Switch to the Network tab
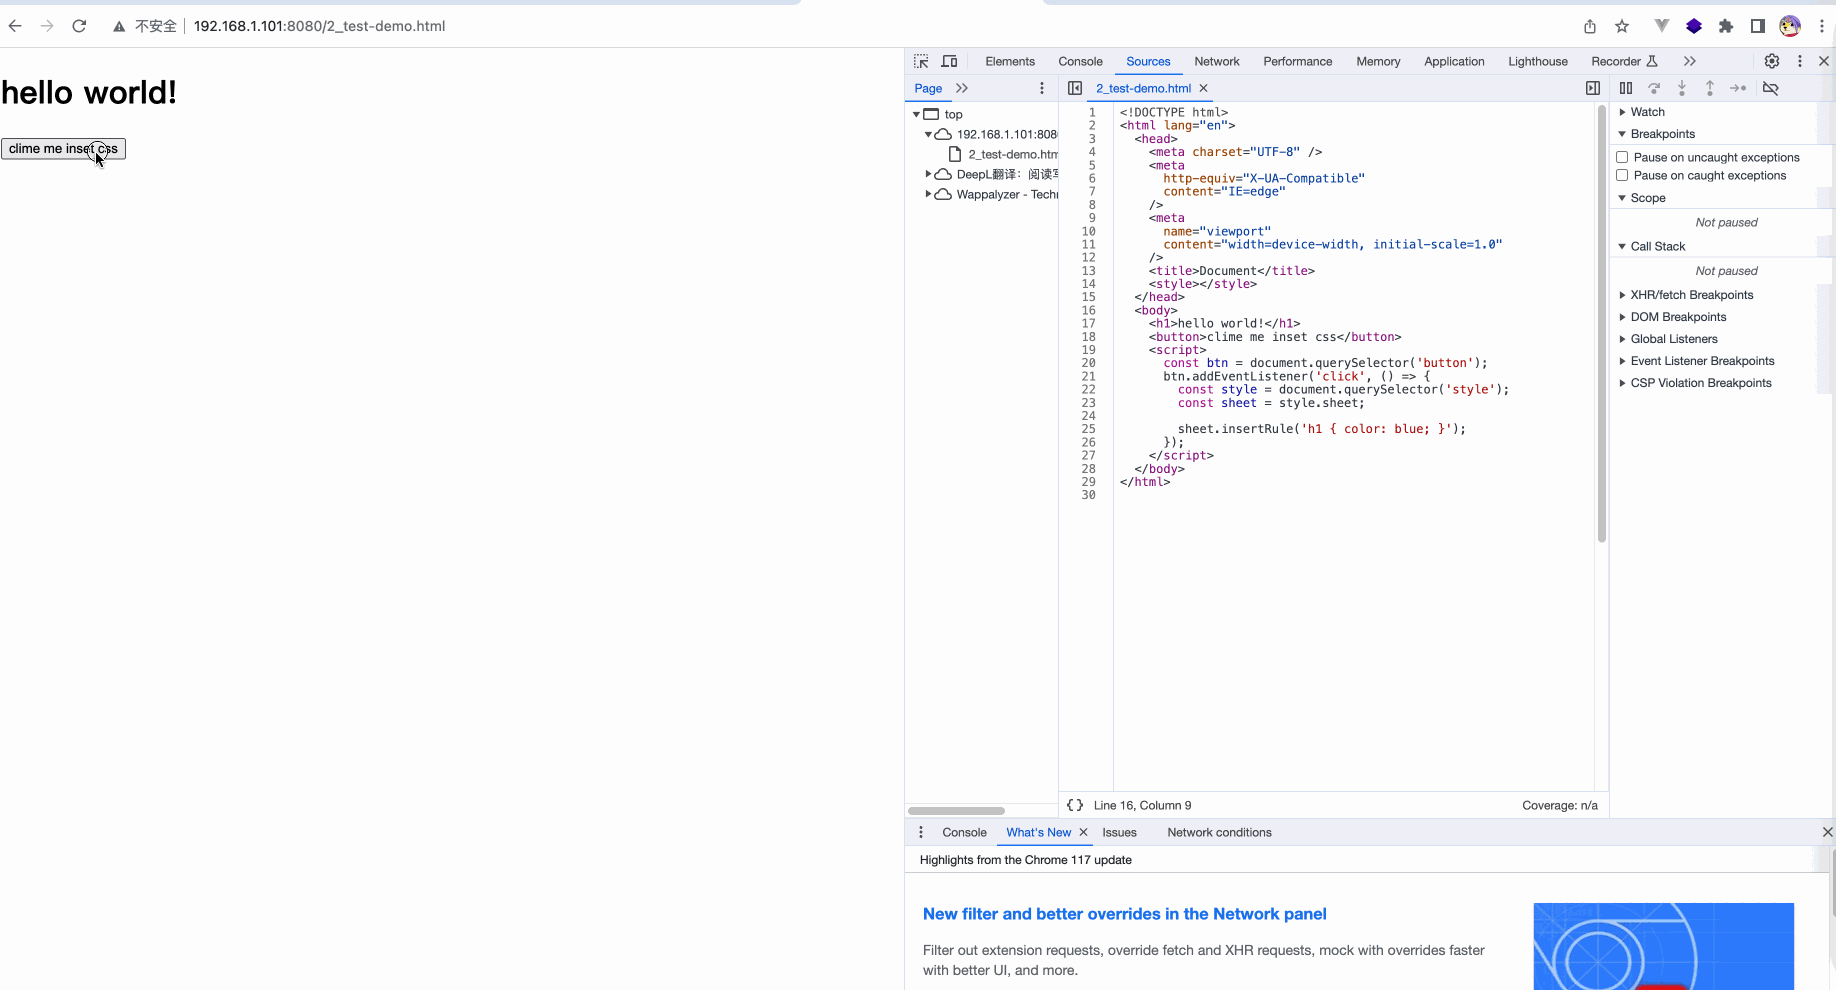 coord(1217,61)
